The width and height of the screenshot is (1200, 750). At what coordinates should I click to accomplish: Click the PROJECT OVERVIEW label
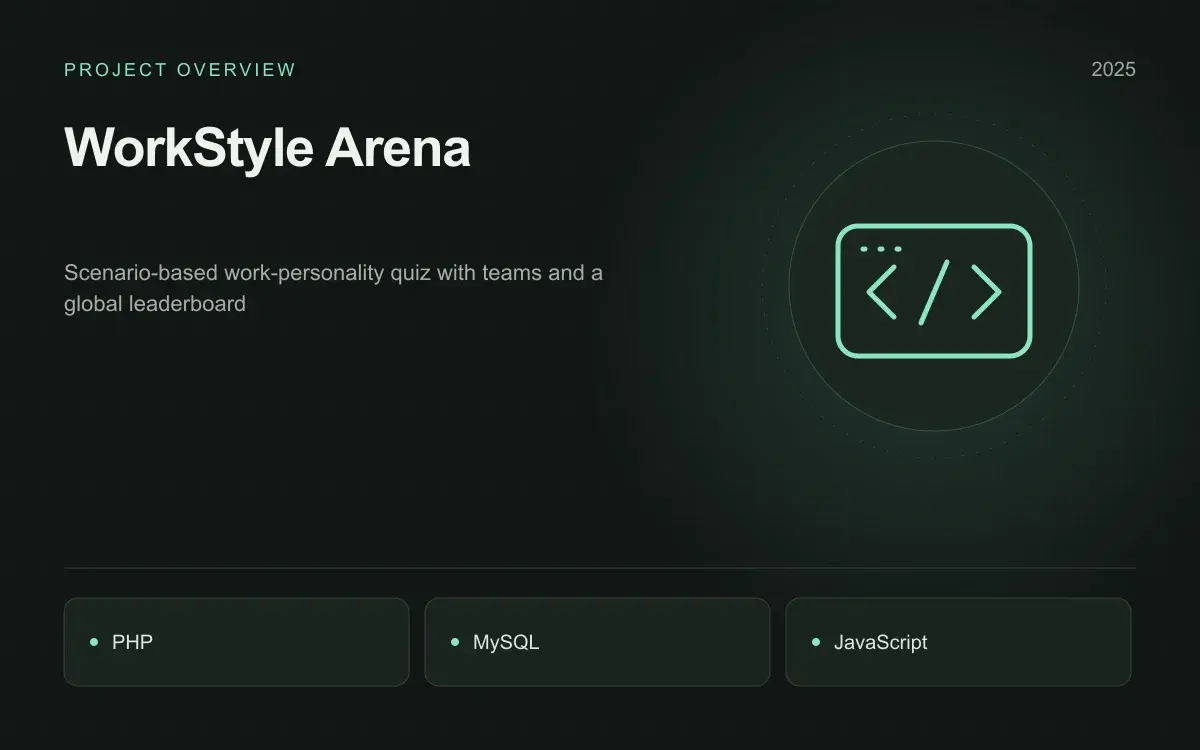coord(180,70)
